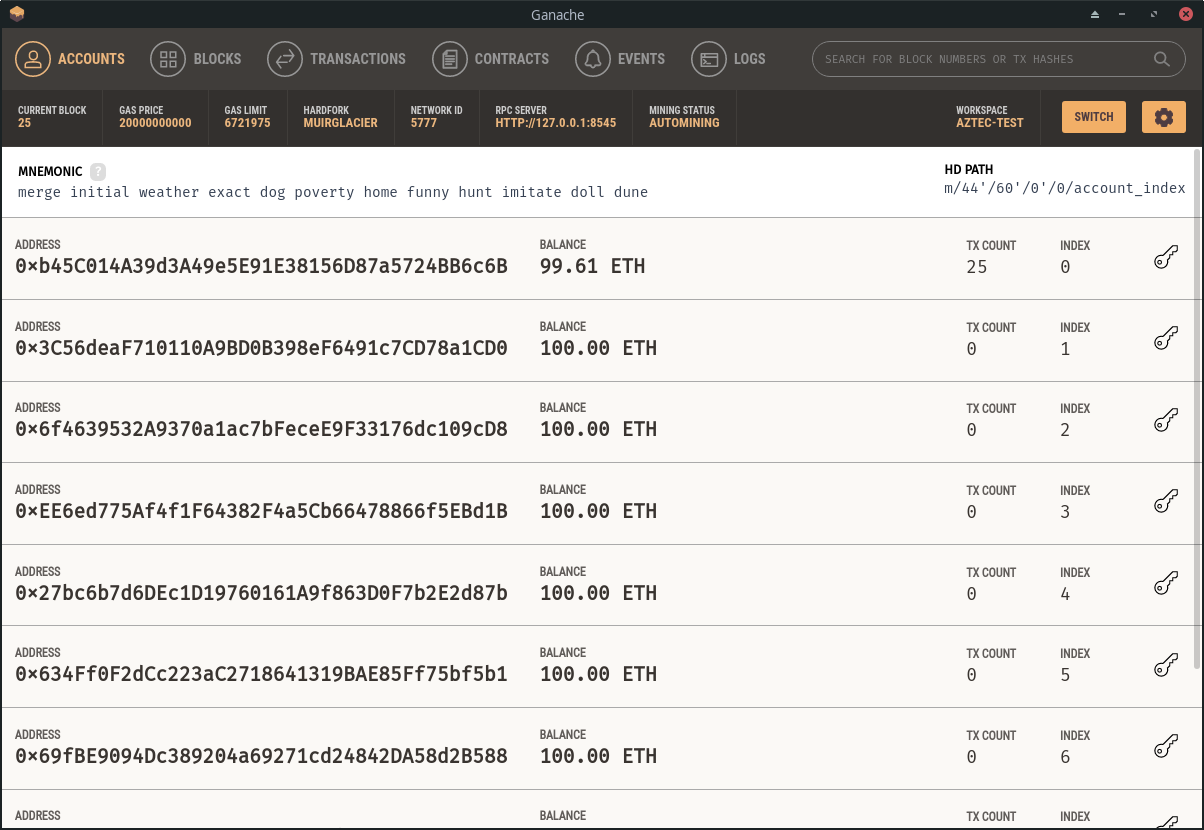The height and width of the screenshot is (830, 1204).
Task: Click the RPC server HTTP://127.0.0.1:8545
Action: point(556,123)
